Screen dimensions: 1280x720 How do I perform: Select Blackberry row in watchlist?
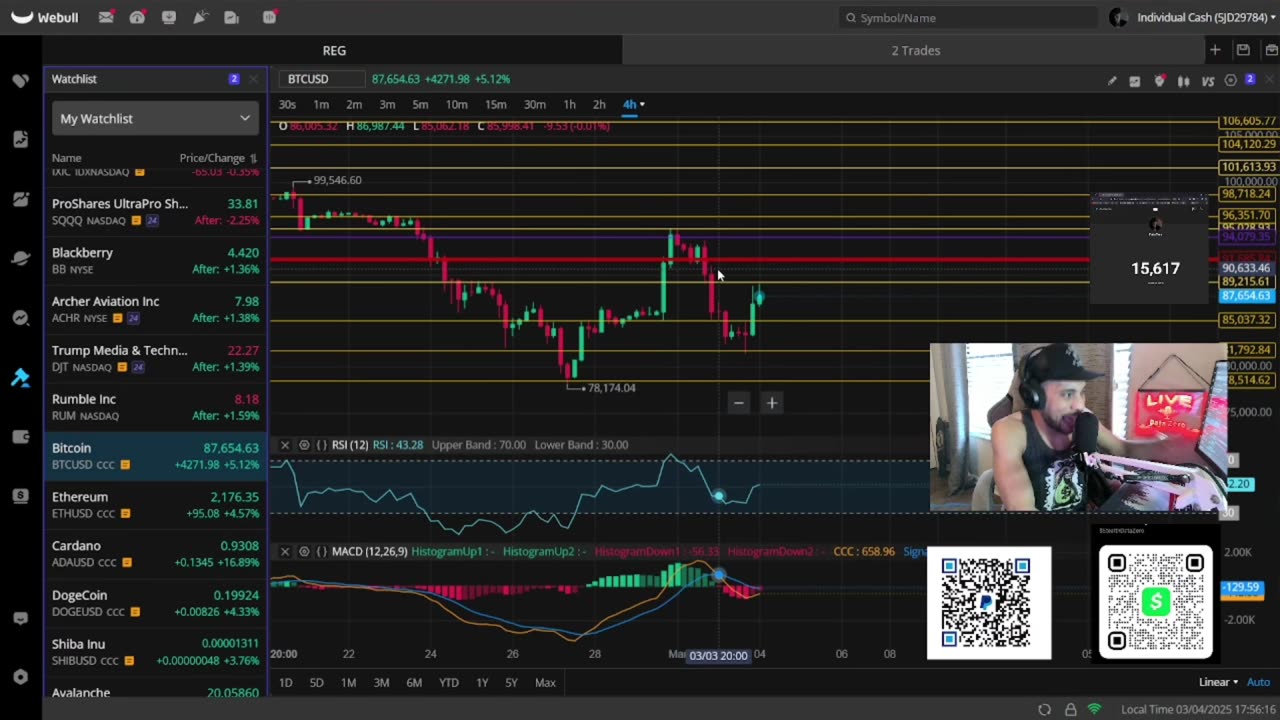(155, 261)
